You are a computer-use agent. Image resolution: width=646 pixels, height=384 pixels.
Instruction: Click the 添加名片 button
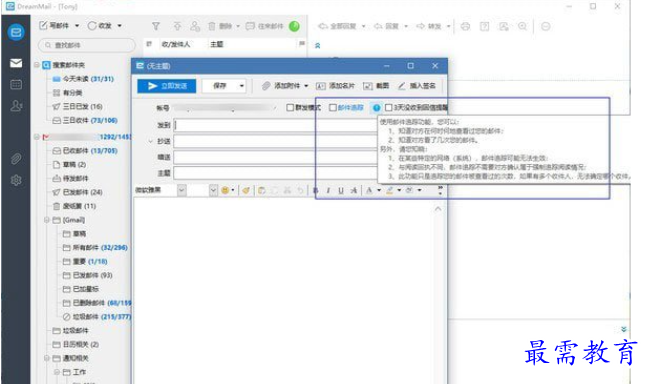[335, 86]
